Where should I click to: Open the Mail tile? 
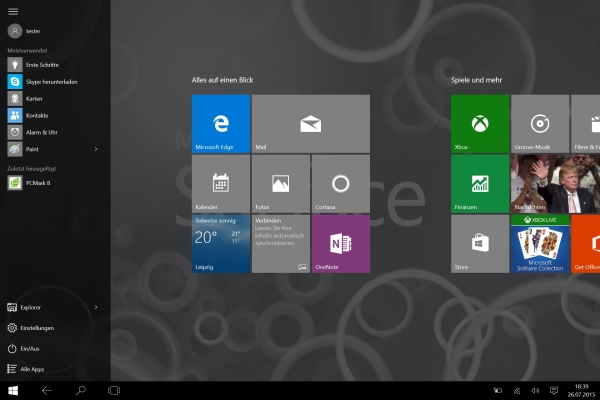click(x=311, y=124)
